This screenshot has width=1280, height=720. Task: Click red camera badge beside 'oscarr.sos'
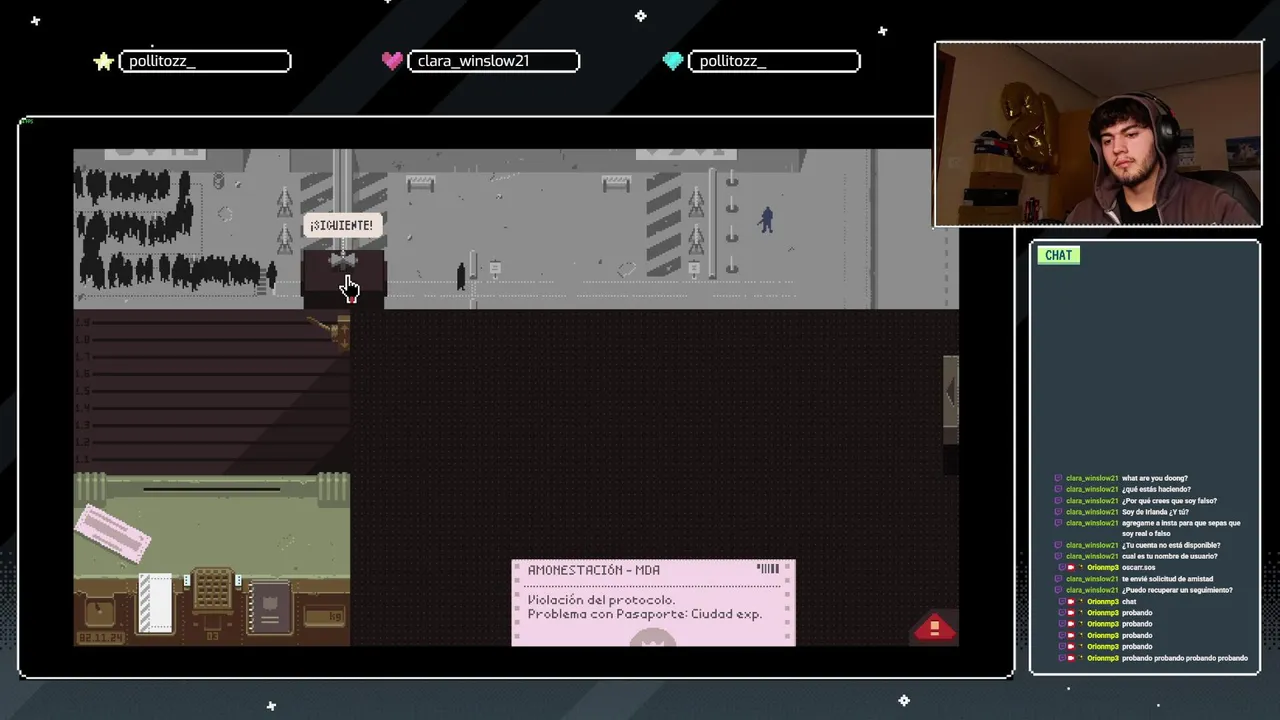[x=1071, y=568]
